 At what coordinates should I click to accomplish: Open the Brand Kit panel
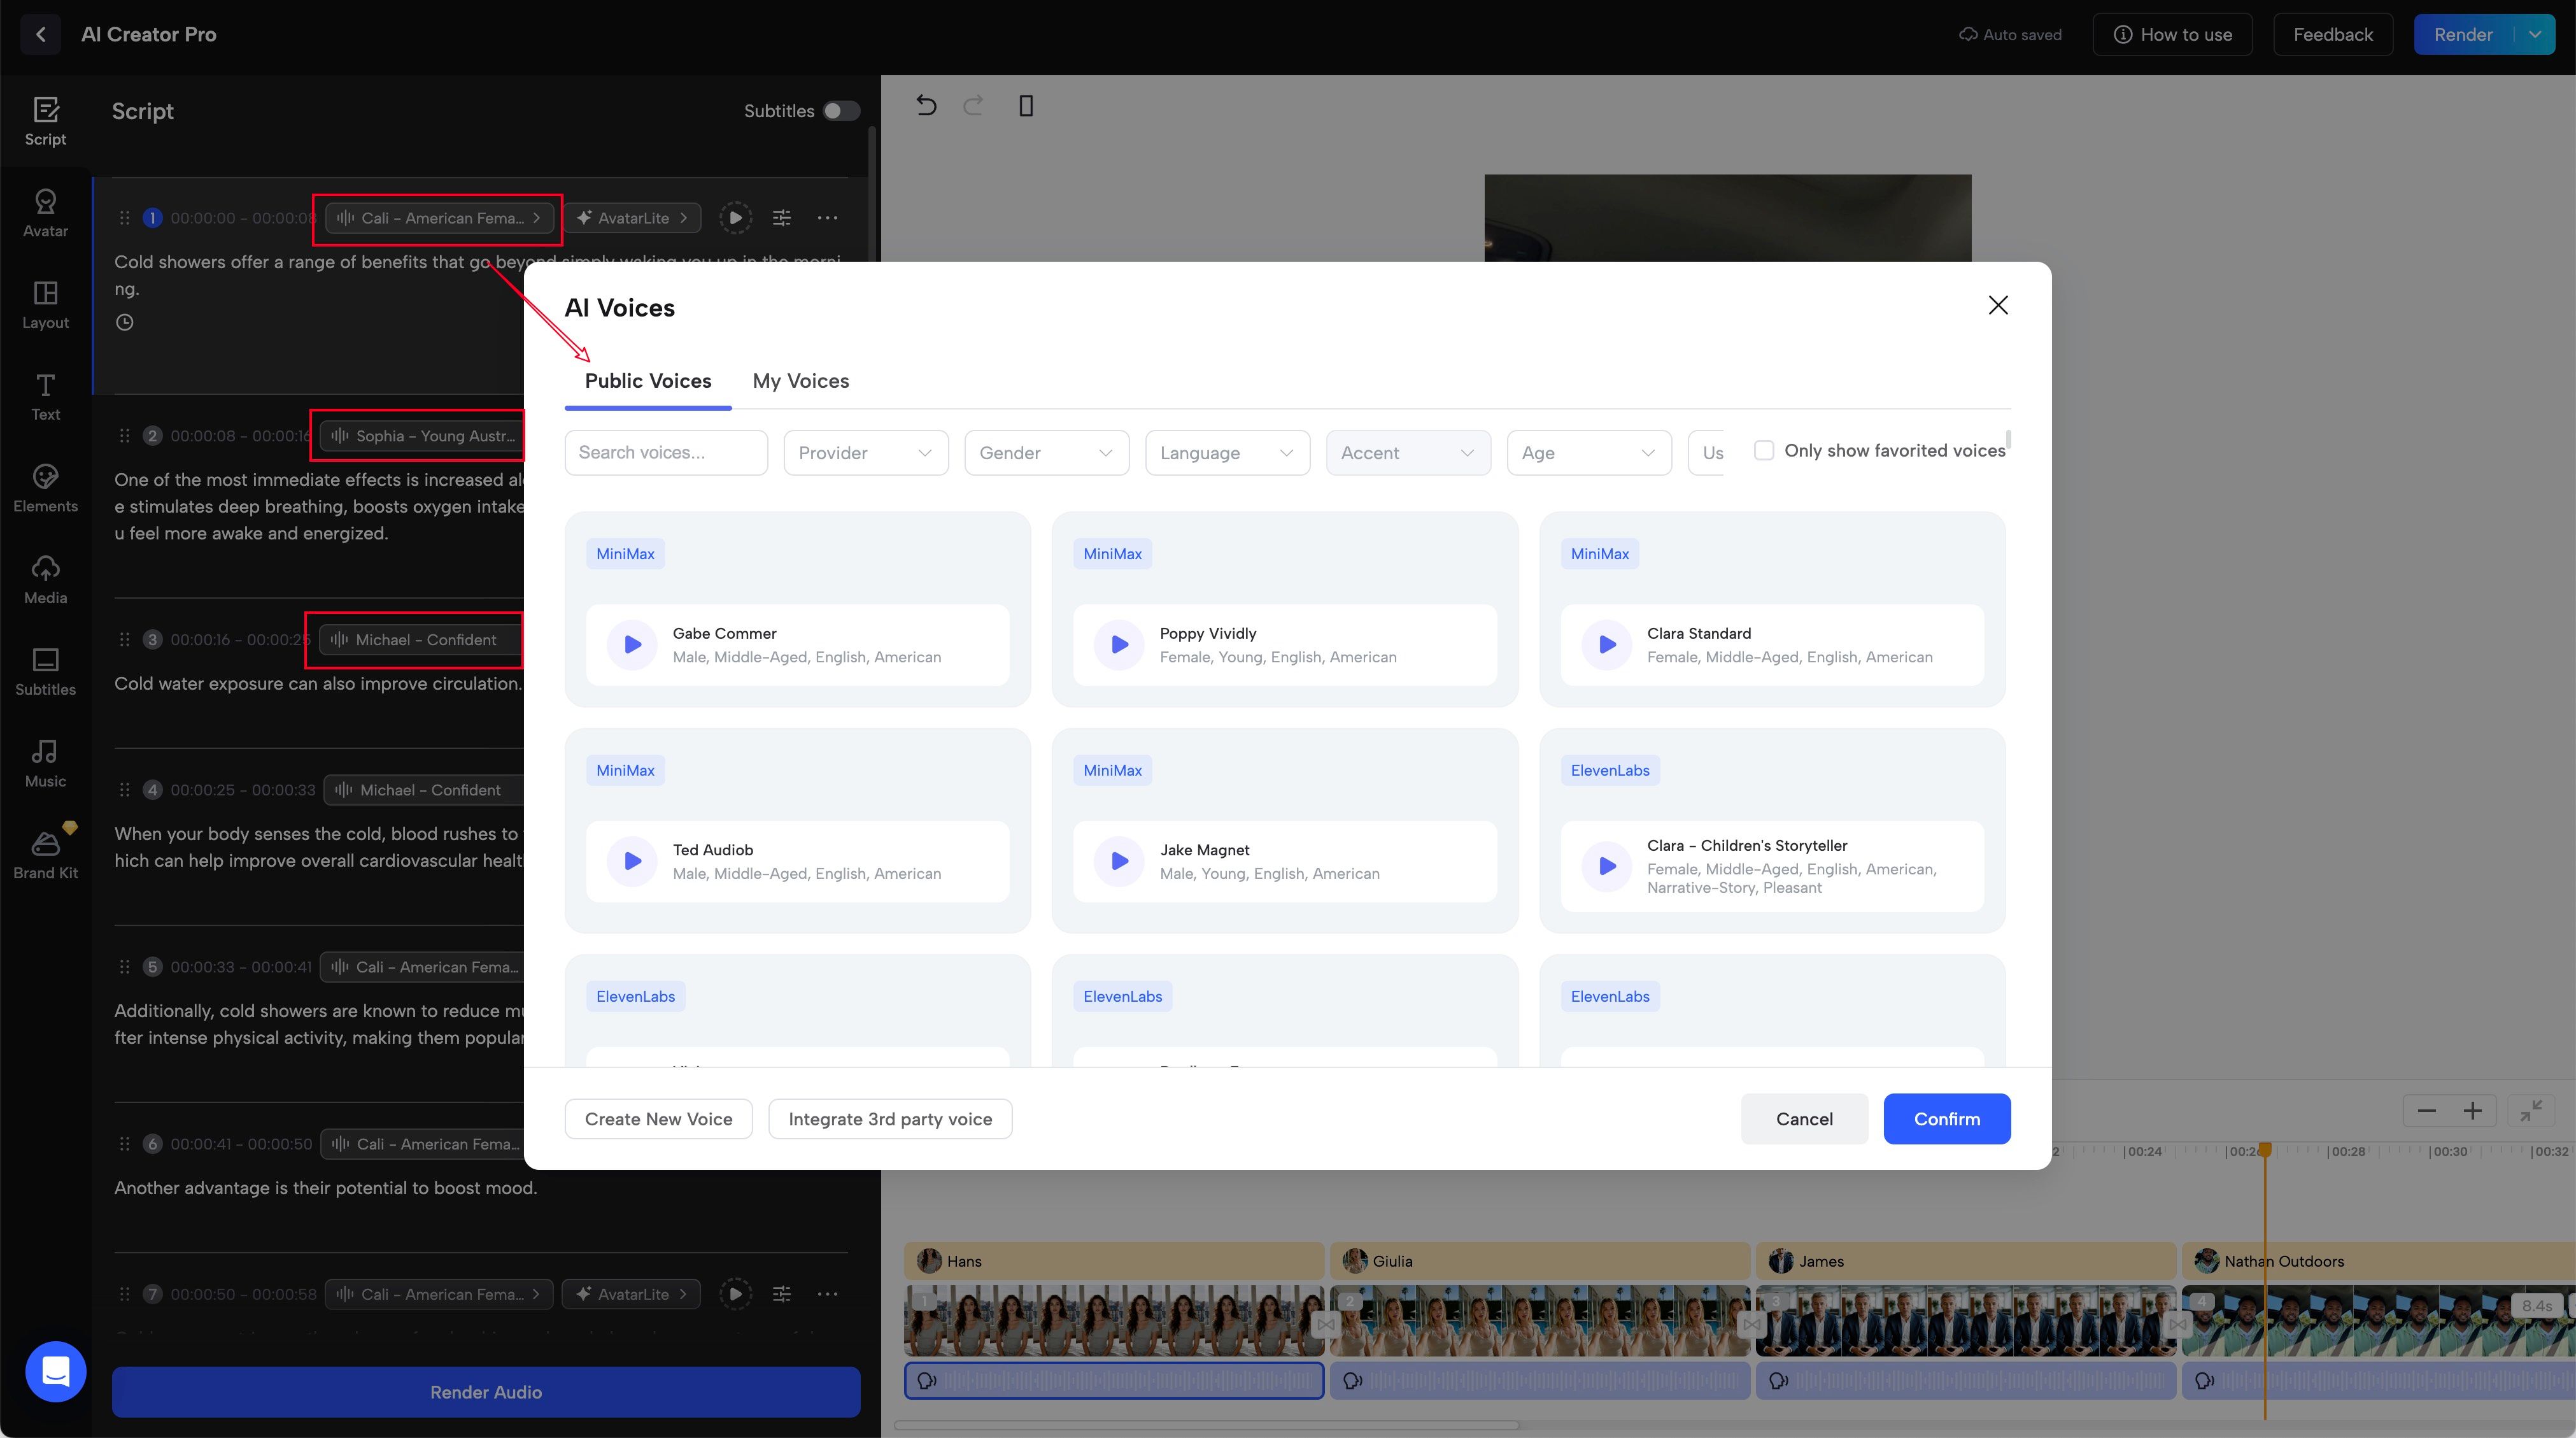(x=45, y=855)
